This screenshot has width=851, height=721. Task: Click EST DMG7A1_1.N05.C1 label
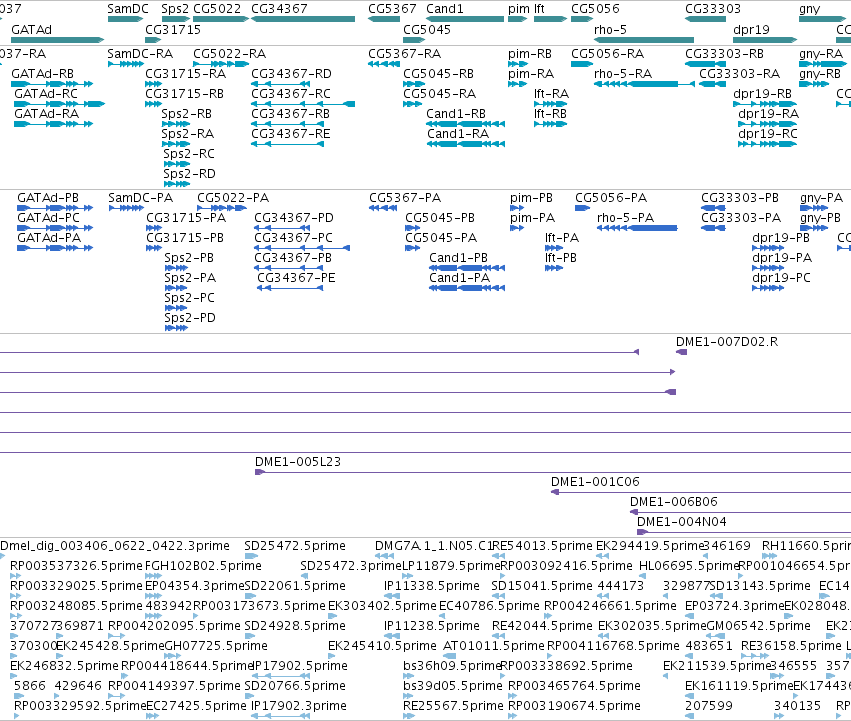pos(433,546)
